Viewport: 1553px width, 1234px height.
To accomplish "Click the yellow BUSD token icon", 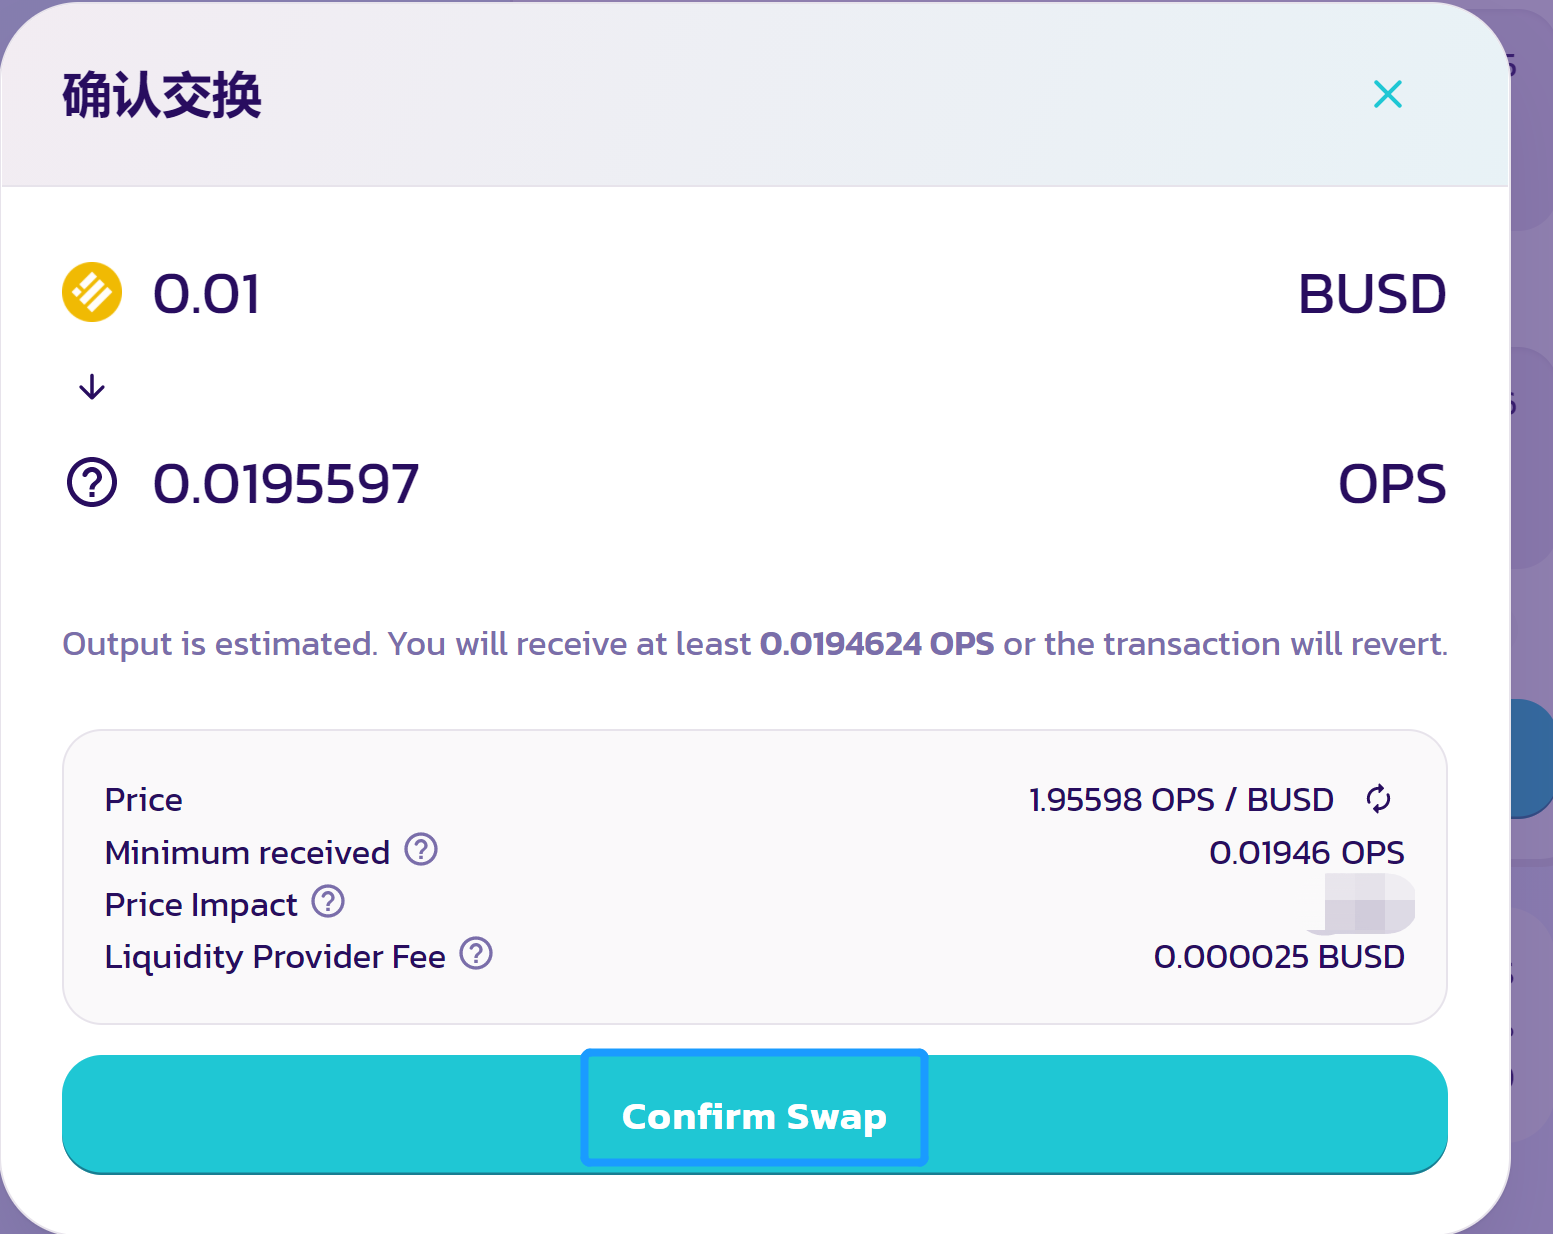I will [x=92, y=292].
